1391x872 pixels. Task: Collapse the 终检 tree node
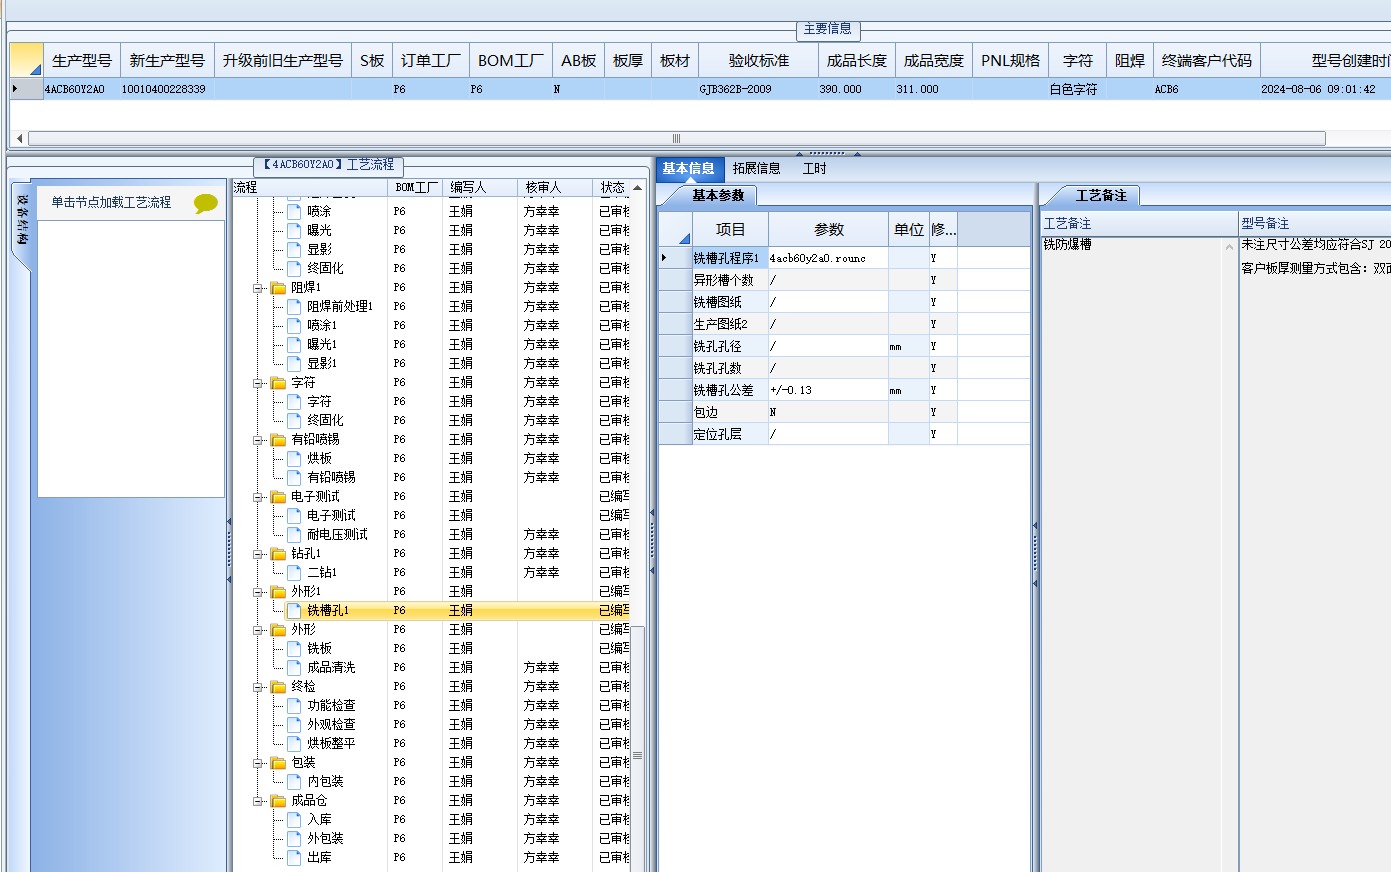[x=258, y=687]
